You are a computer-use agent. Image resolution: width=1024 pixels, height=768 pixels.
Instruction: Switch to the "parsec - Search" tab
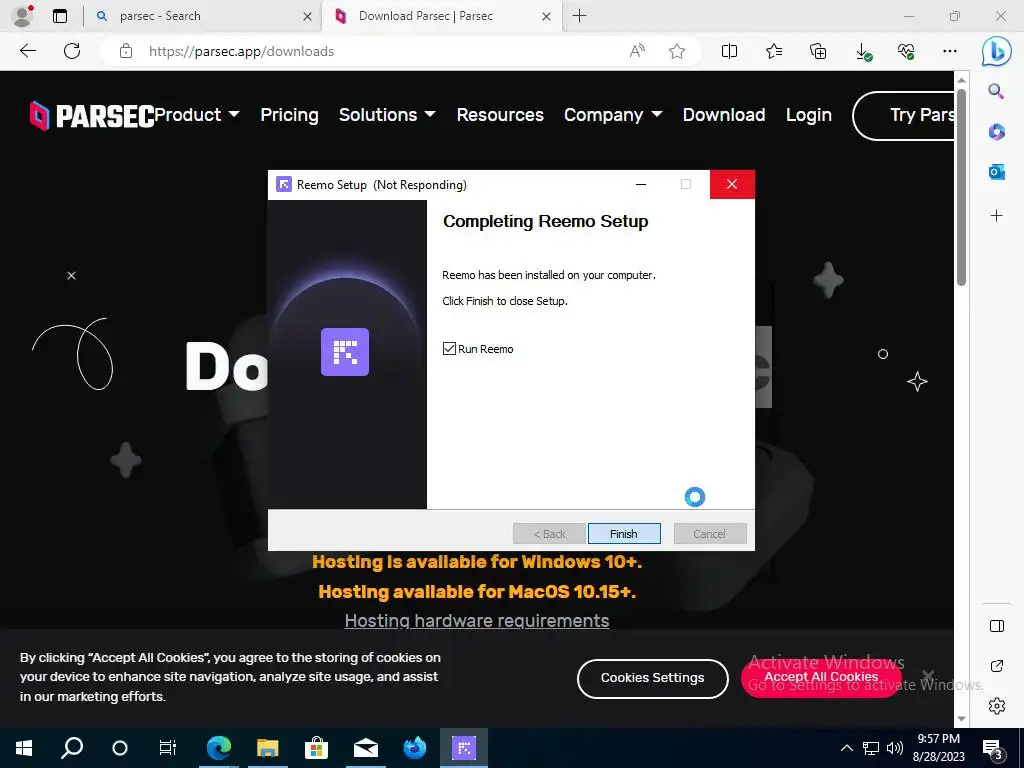(202, 16)
